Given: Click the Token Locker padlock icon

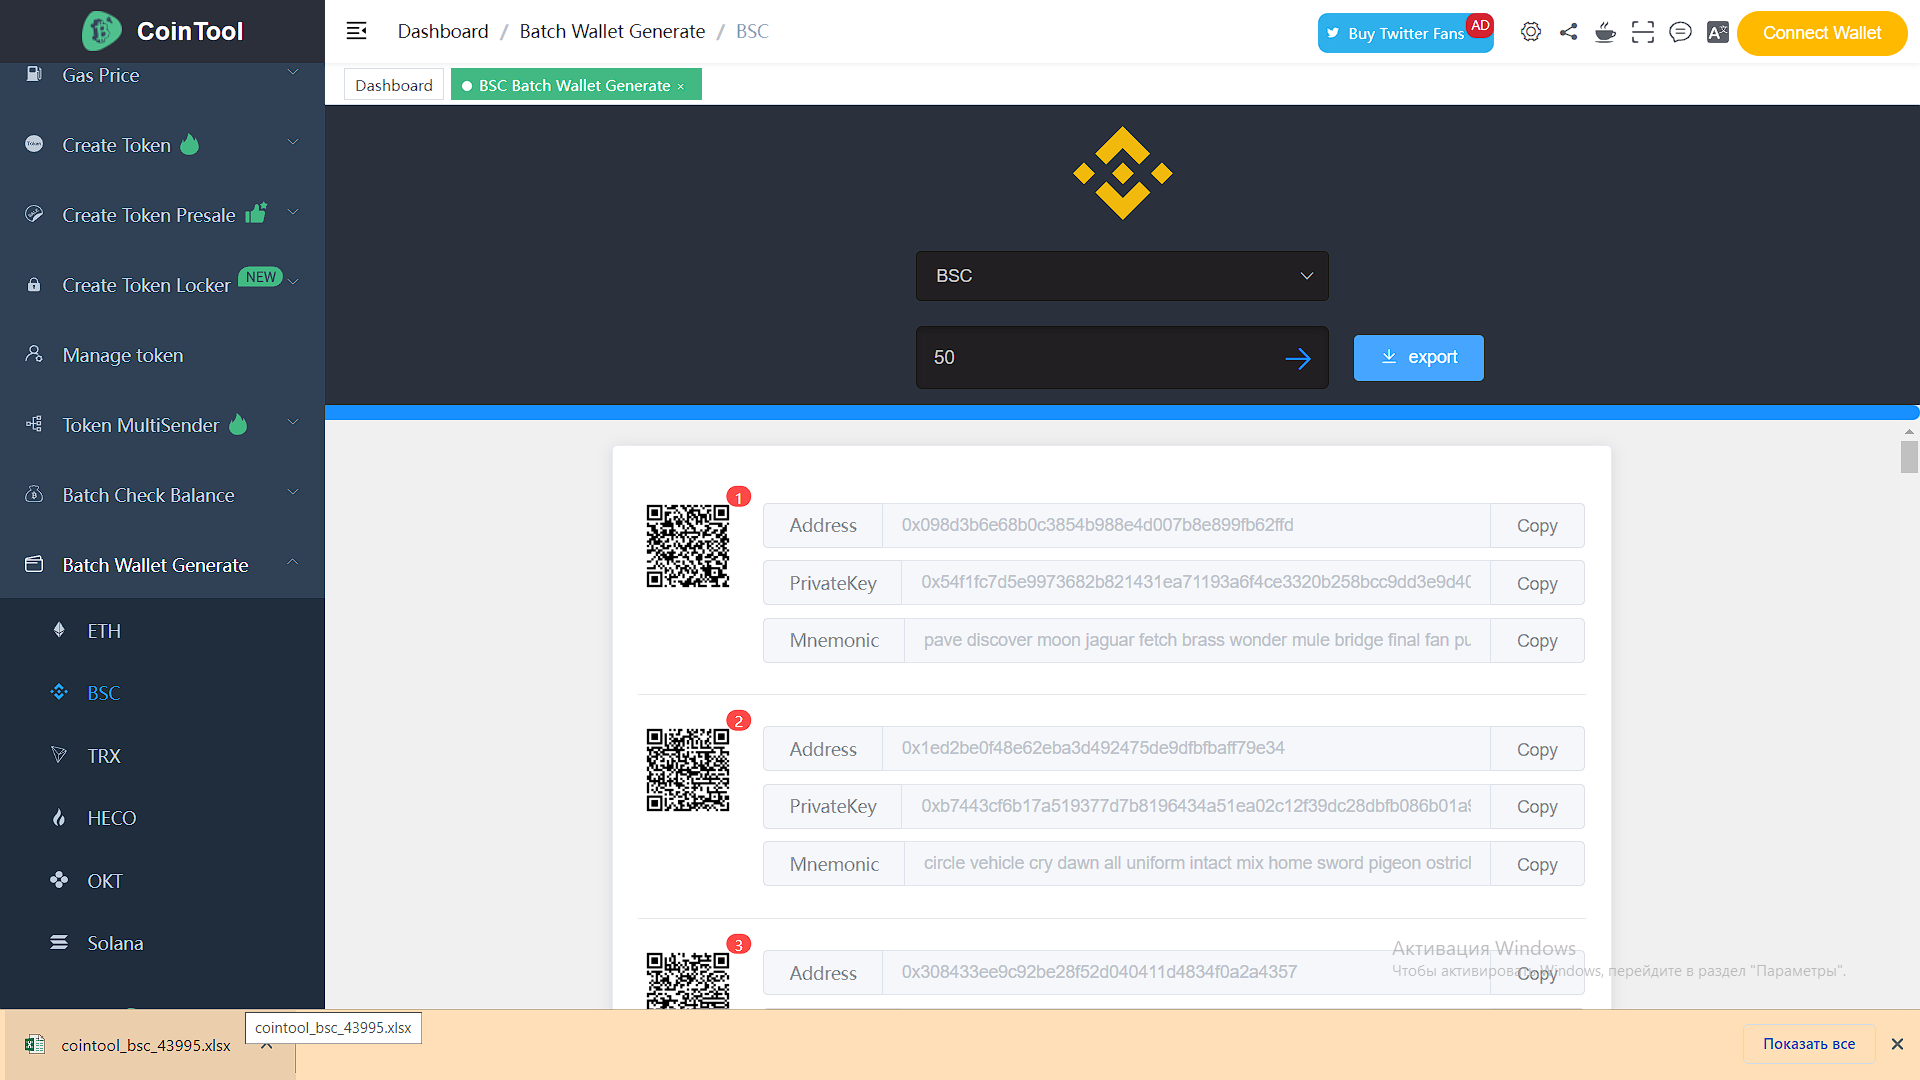Looking at the screenshot, I should 34,284.
